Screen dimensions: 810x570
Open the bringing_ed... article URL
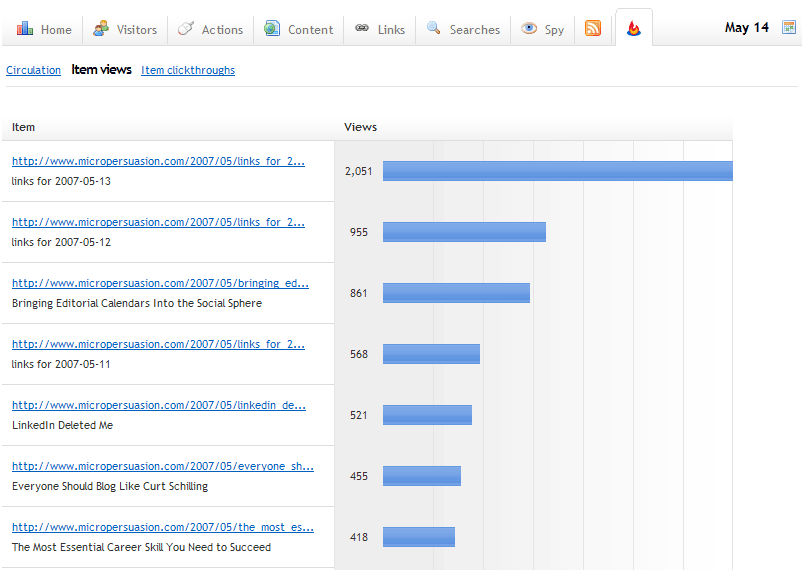[160, 283]
